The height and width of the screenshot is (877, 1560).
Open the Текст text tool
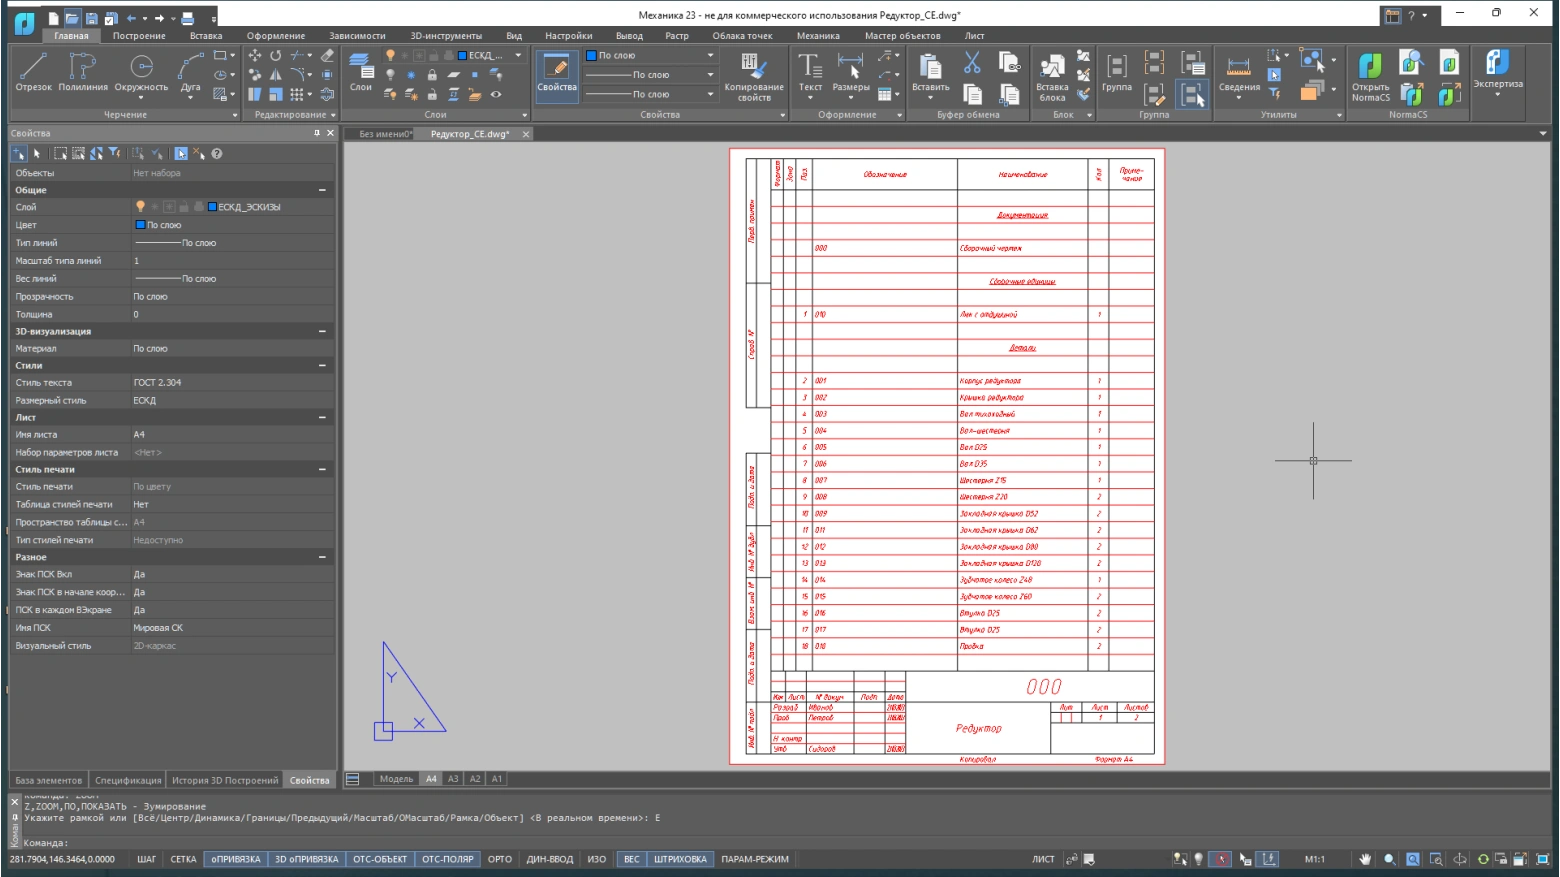(810, 73)
